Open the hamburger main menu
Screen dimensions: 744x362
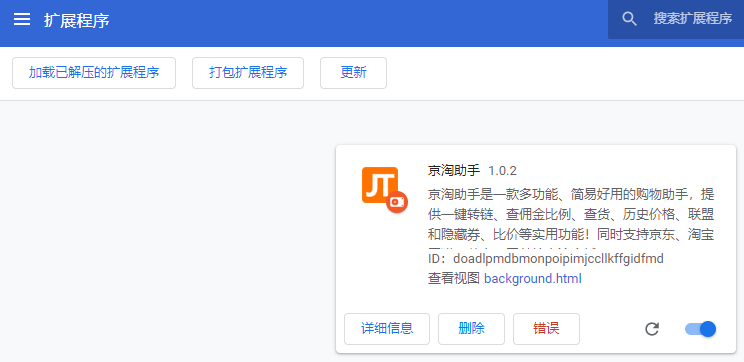coord(22,19)
